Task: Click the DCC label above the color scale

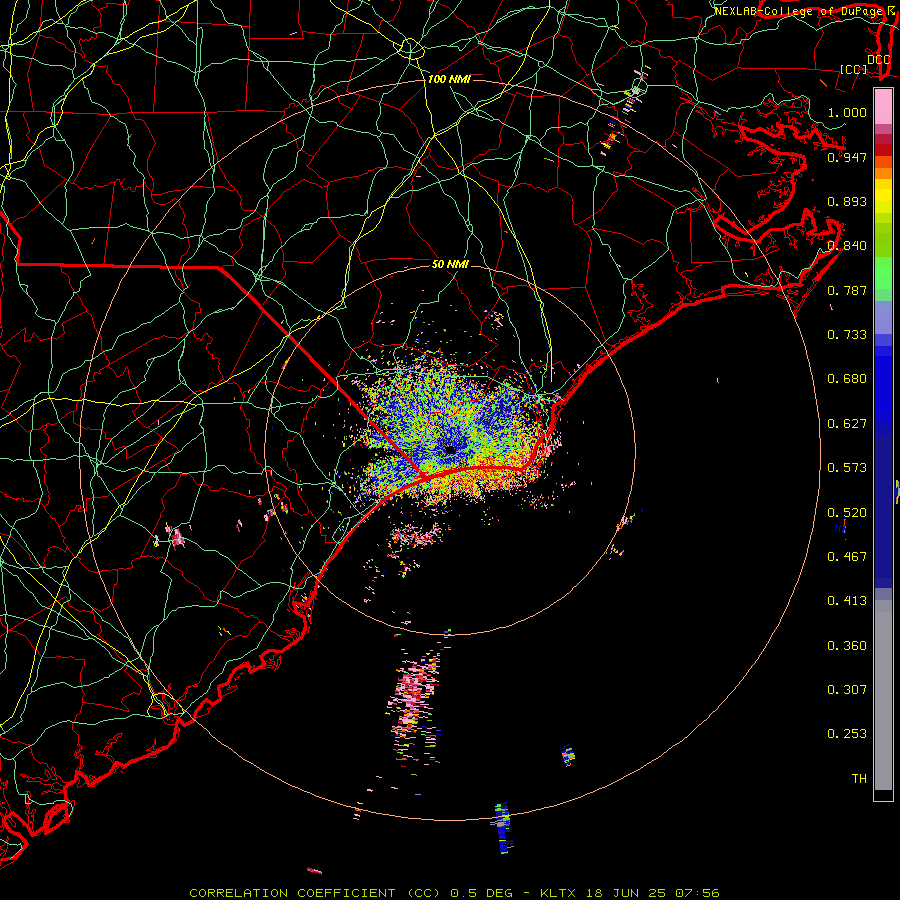Action: click(x=878, y=60)
